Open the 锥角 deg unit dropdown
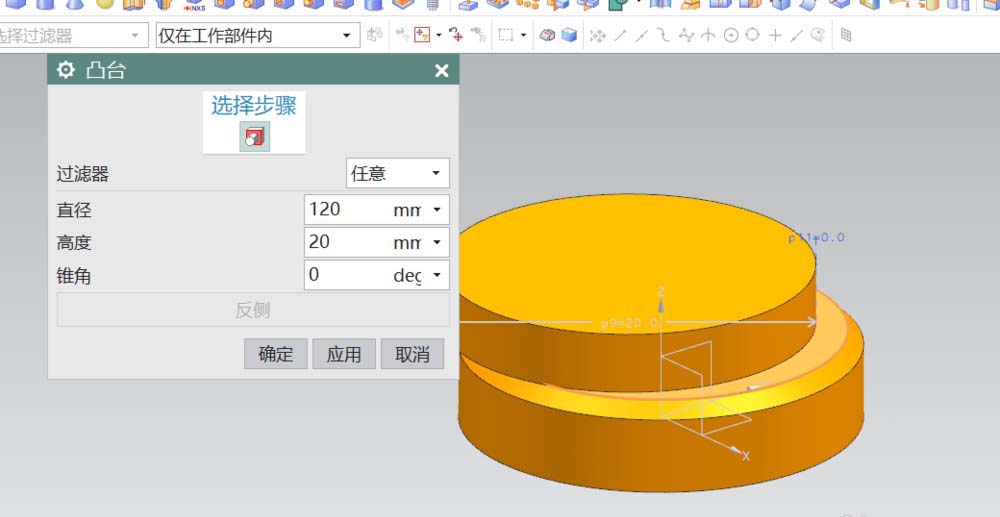 [436, 275]
